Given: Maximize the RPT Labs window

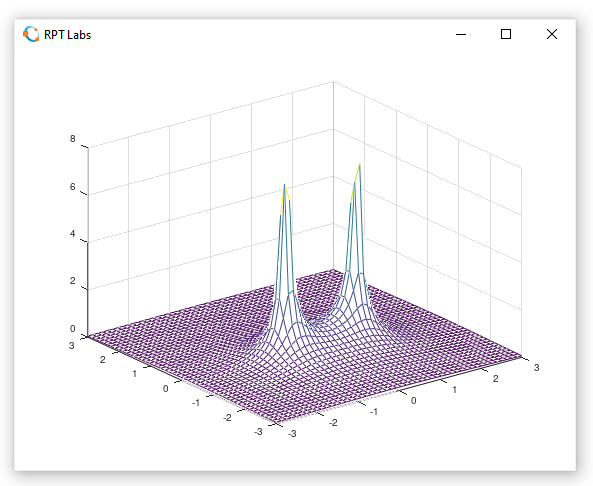Looking at the screenshot, I should (x=506, y=34).
